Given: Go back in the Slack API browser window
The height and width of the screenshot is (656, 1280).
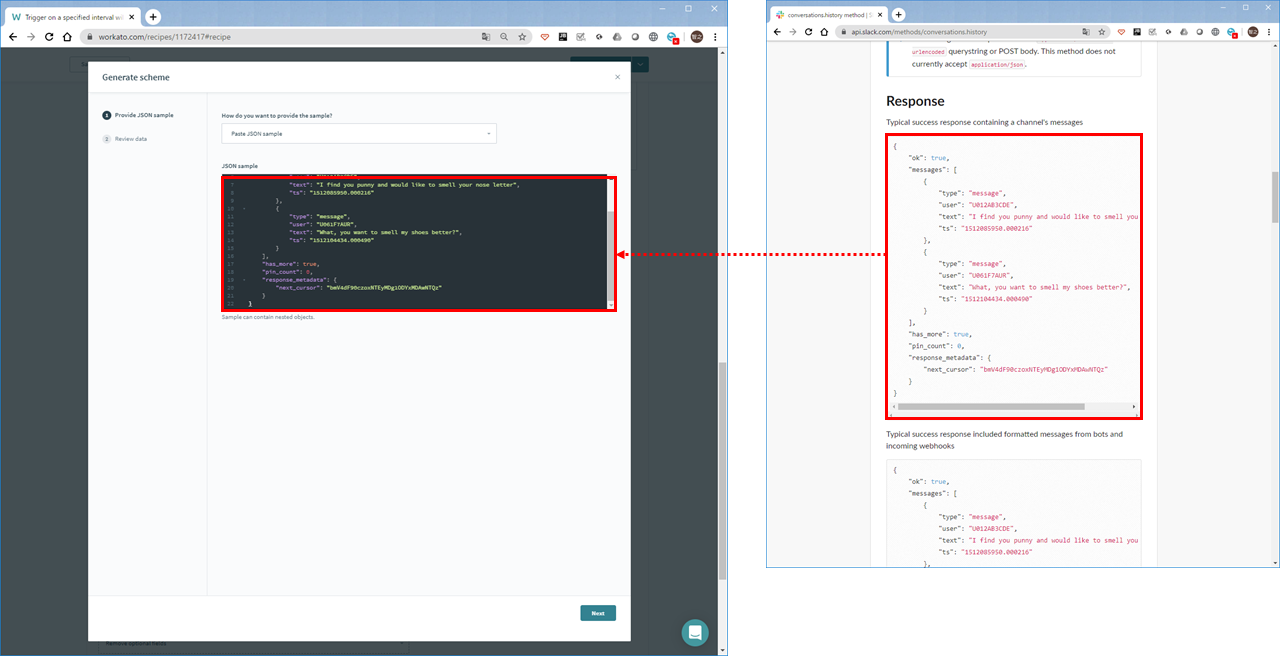Looking at the screenshot, I should 776,32.
